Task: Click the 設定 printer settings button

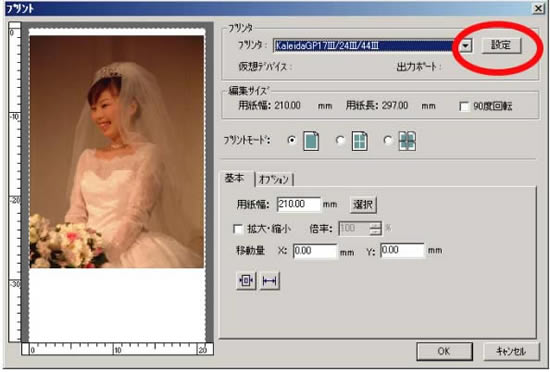Action: pyautogui.click(x=501, y=45)
